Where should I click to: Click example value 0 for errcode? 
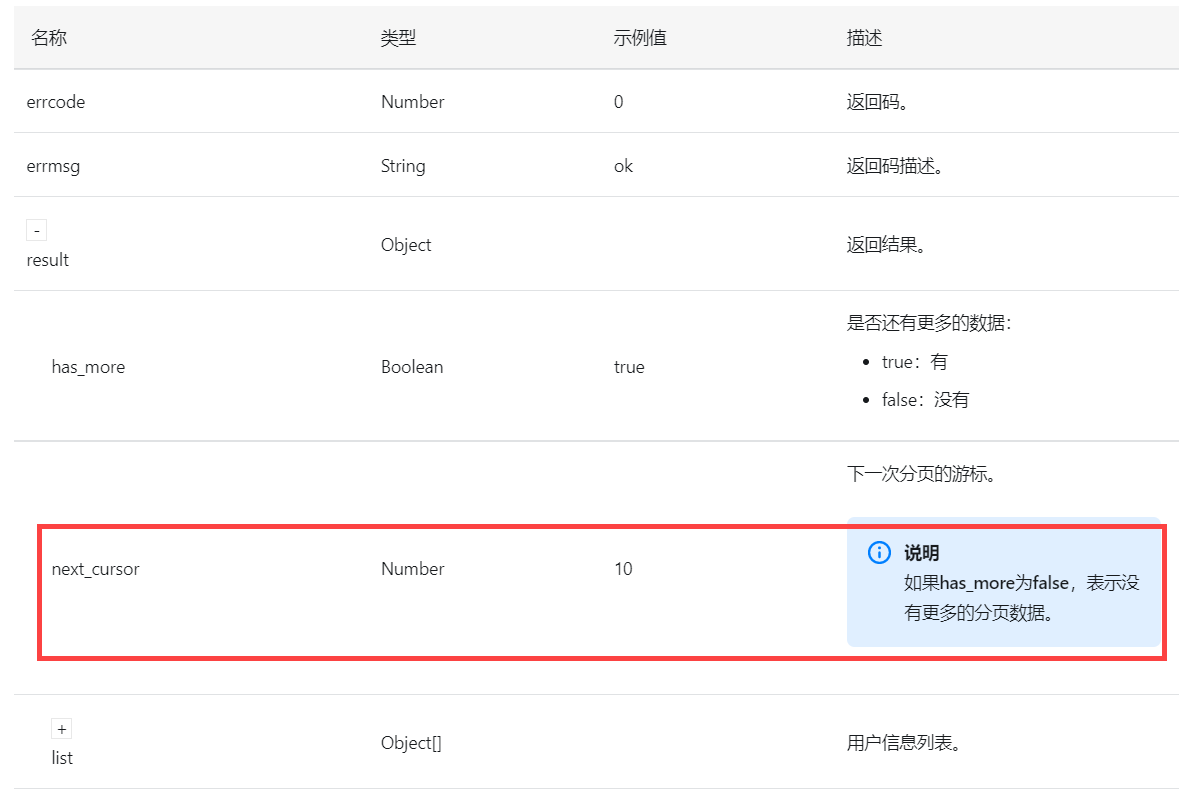coord(618,102)
